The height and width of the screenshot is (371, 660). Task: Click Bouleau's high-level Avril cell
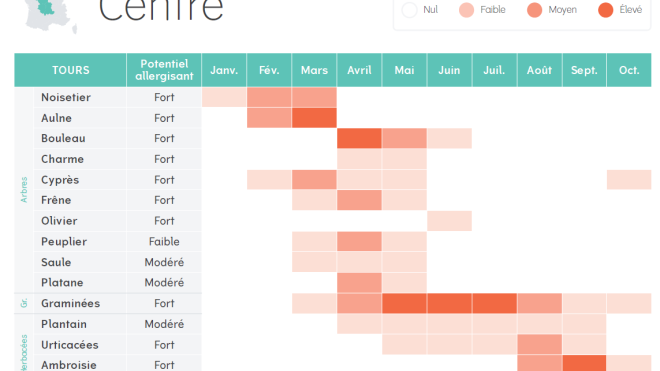(359, 138)
